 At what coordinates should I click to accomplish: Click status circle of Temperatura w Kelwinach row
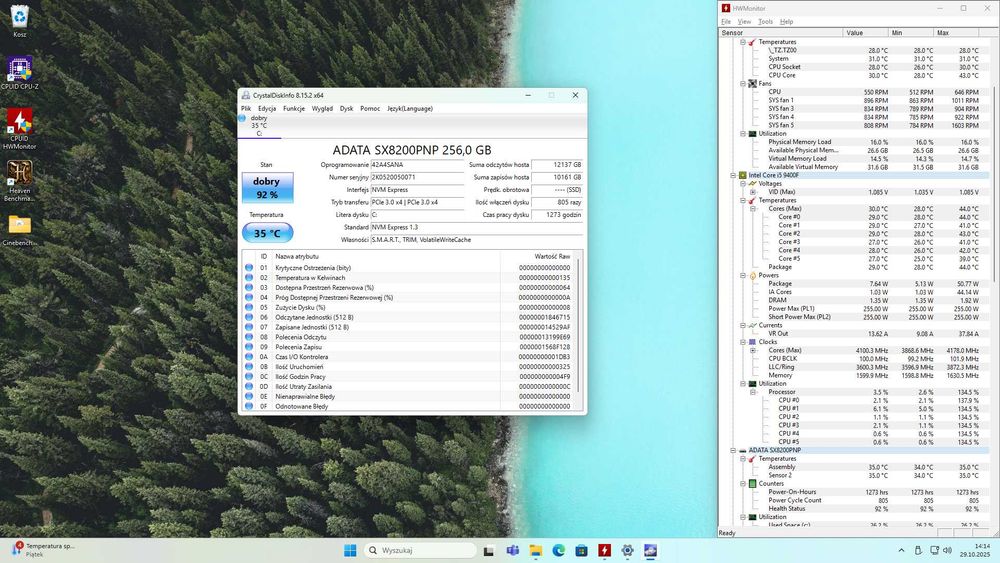[249, 278]
